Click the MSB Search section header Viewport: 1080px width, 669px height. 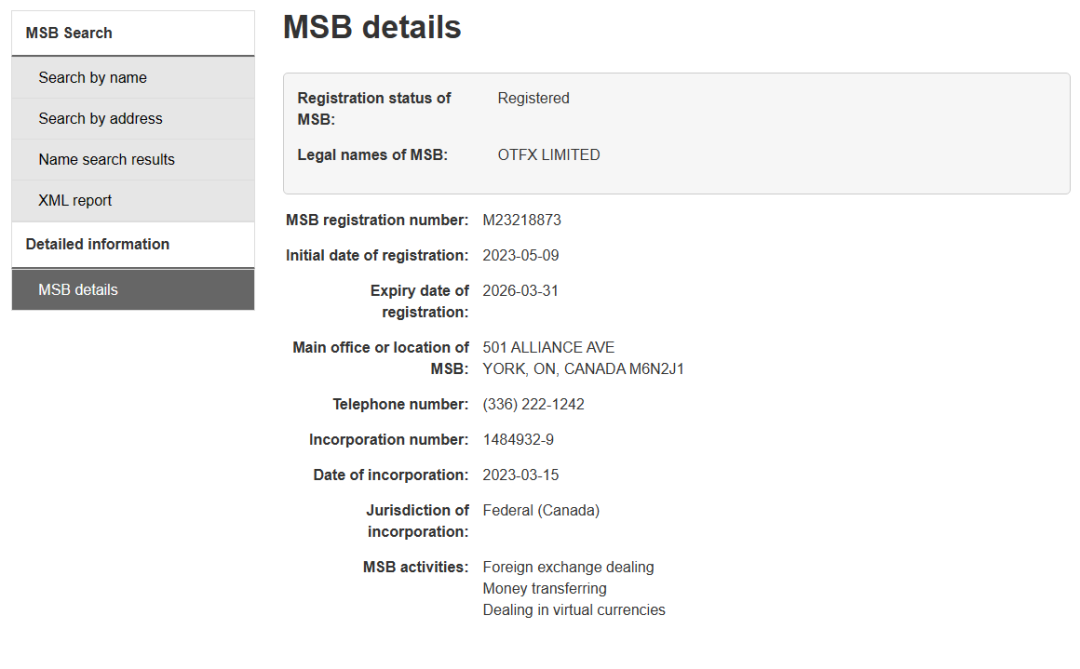pyautogui.click(x=69, y=33)
